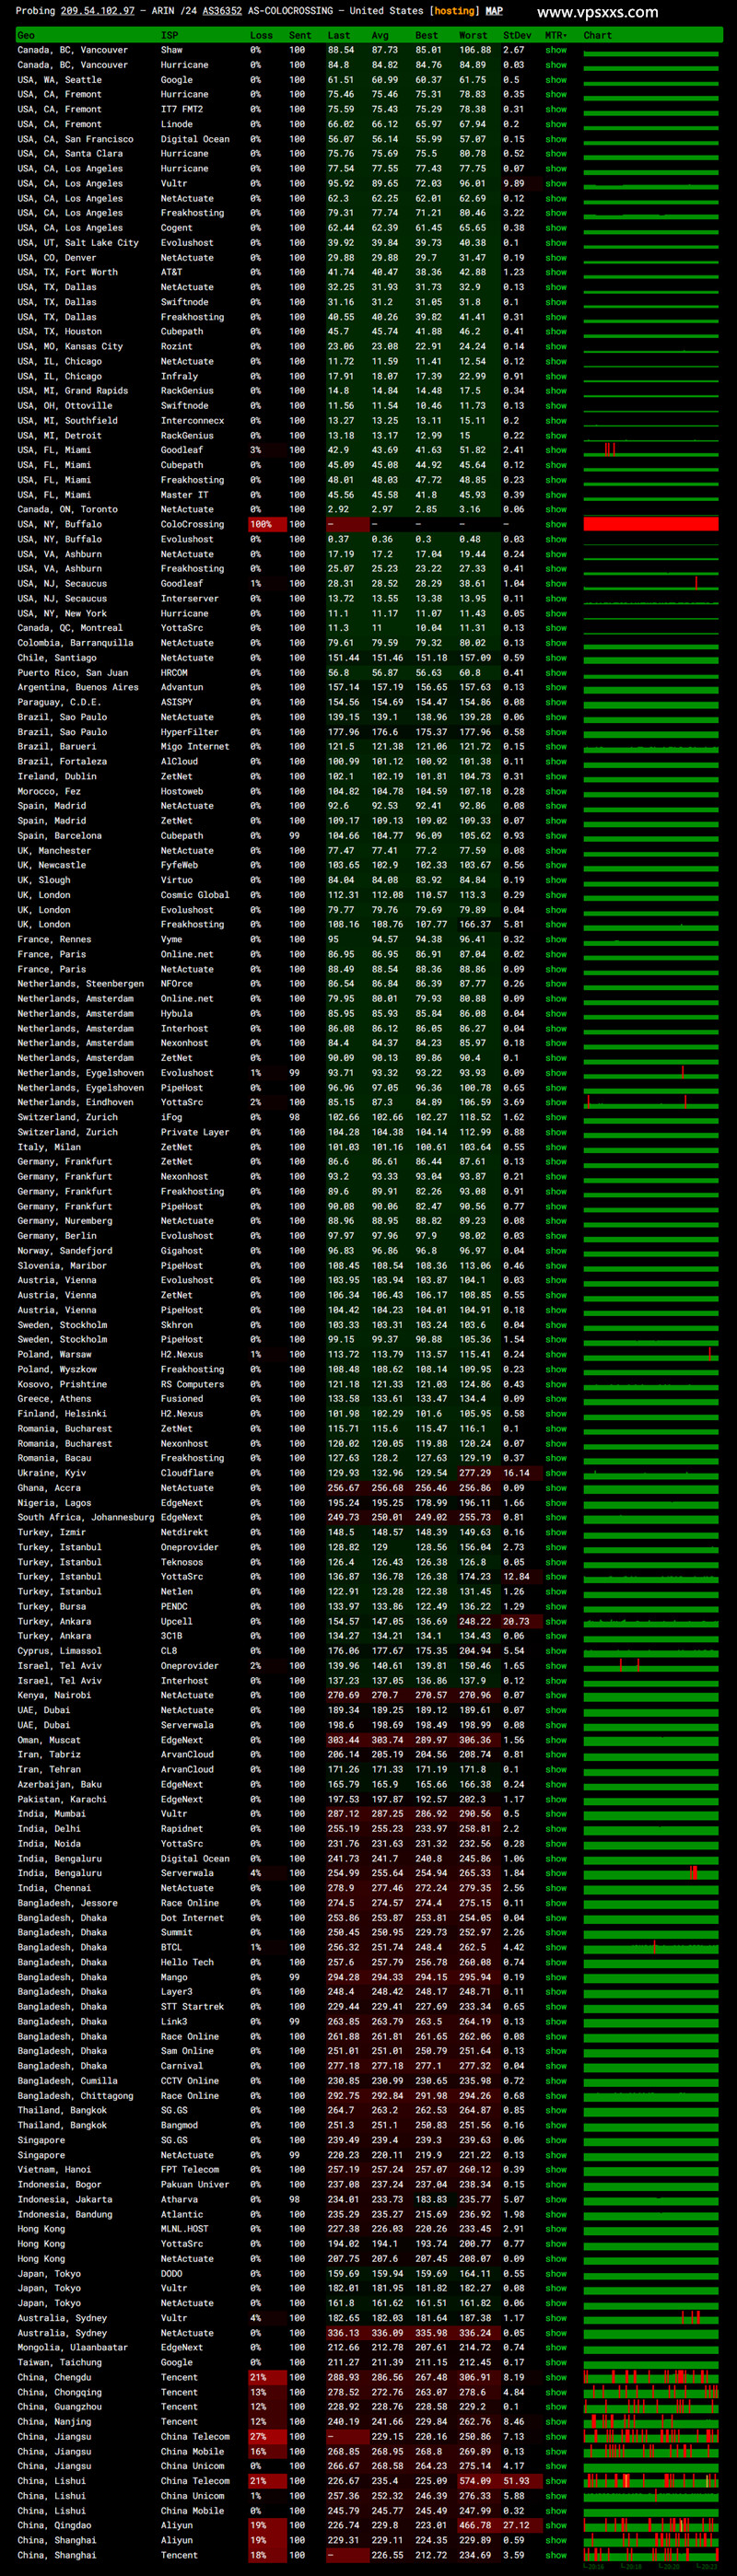
Task: Click the 'Cyprus, Limassol' location
Action: coord(60,1651)
